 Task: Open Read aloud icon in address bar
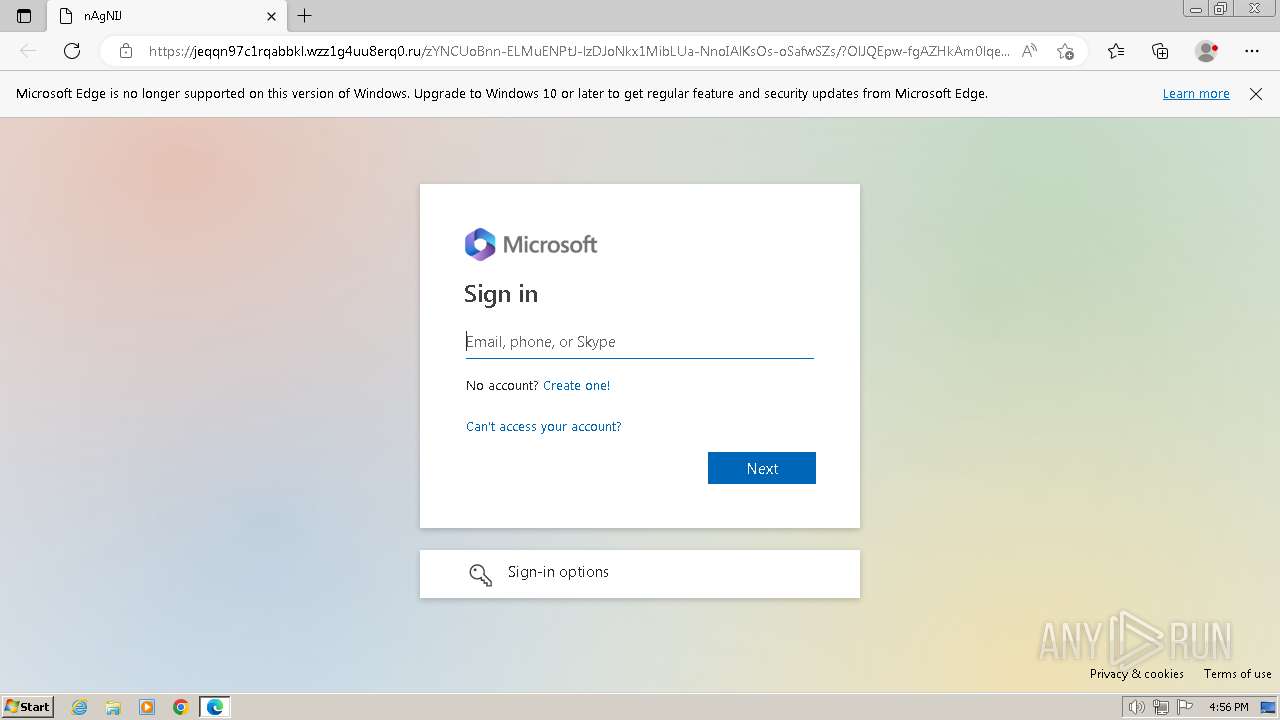[1029, 51]
